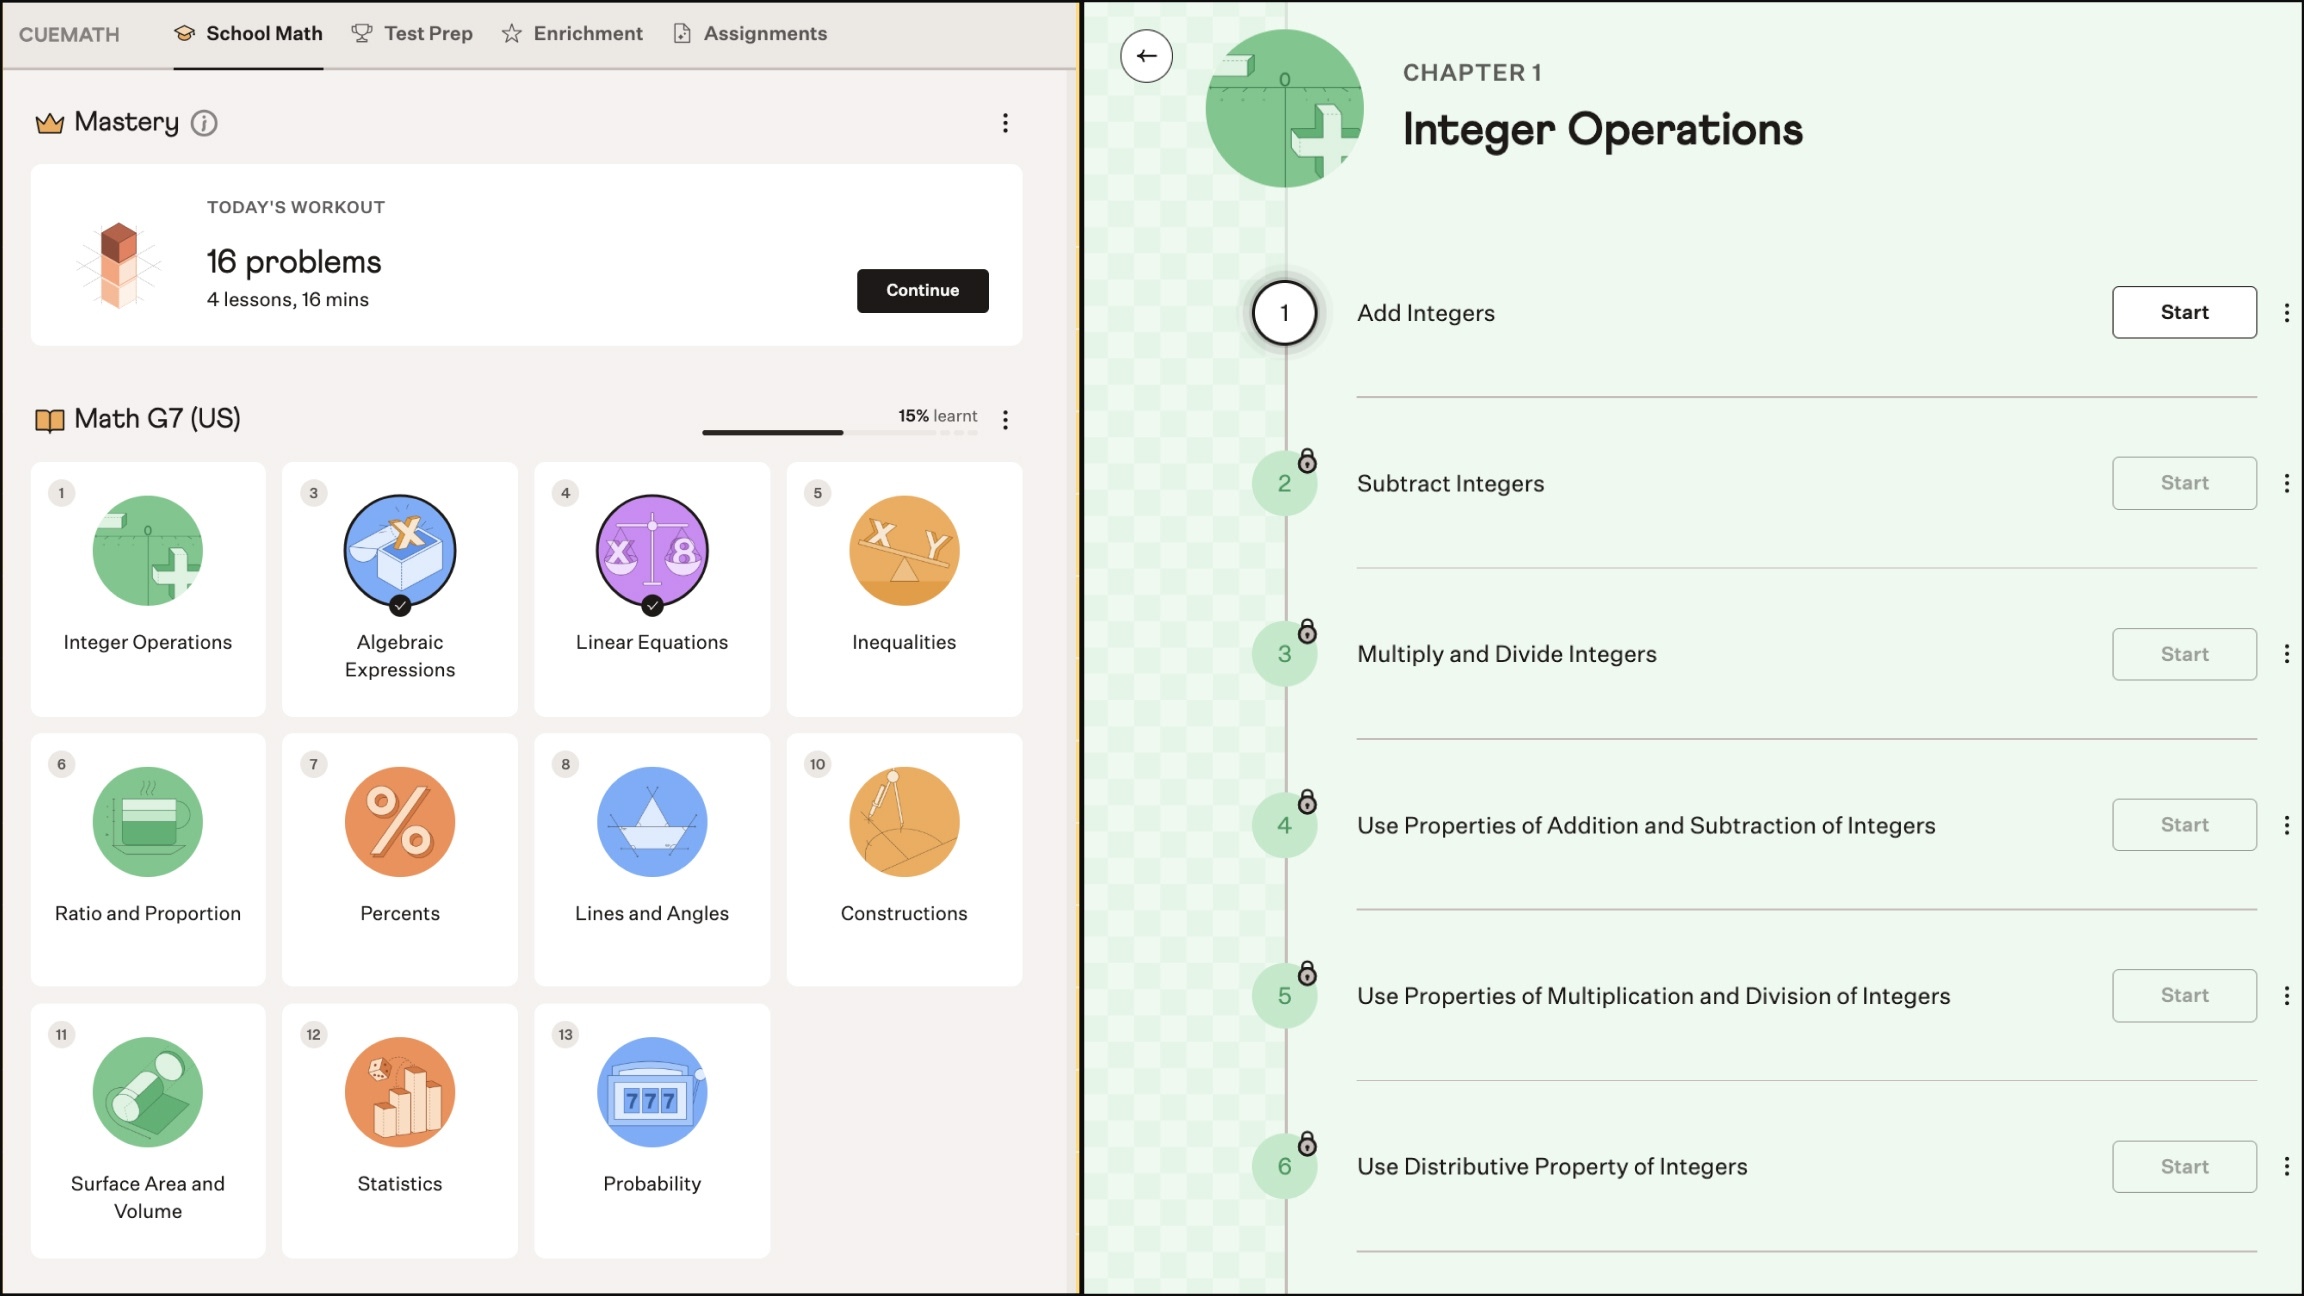The image size is (2304, 1296).
Task: Open Mastery section three-dot menu
Action: point(1005,123)
